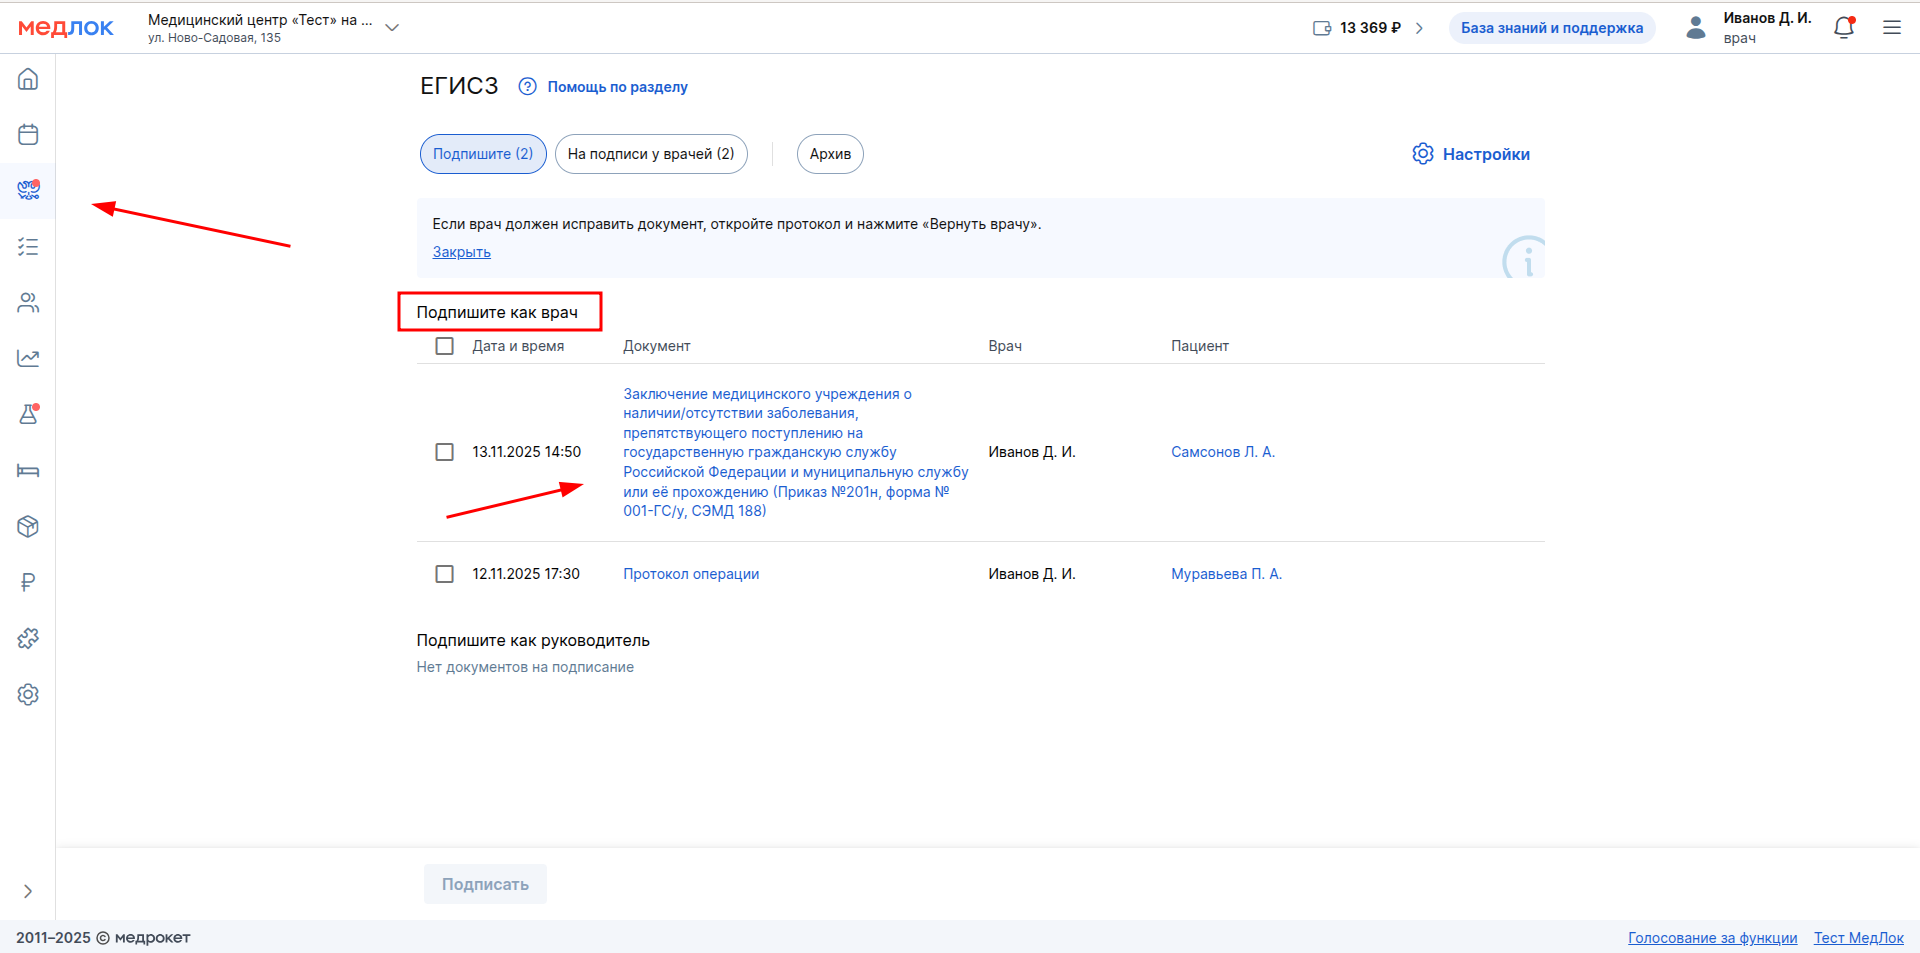Switch to the «Архив» tab
1920x953 pixels.
coord(830,154)
